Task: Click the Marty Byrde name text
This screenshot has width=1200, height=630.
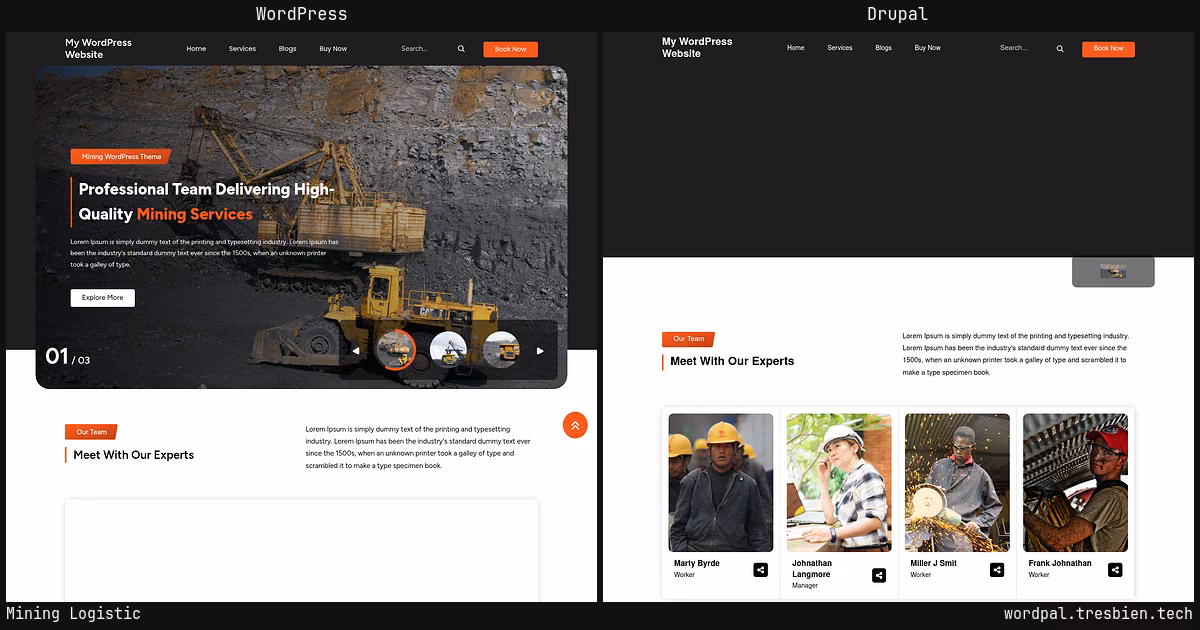Action: 697,563
